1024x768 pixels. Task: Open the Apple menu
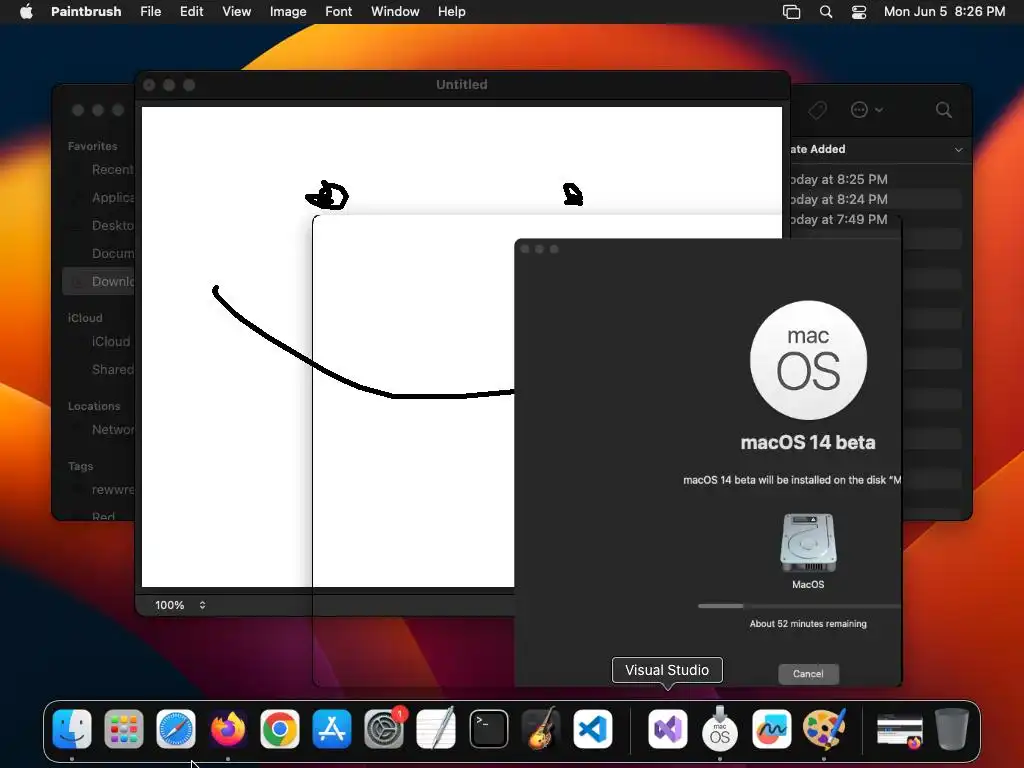click(26, 12)
